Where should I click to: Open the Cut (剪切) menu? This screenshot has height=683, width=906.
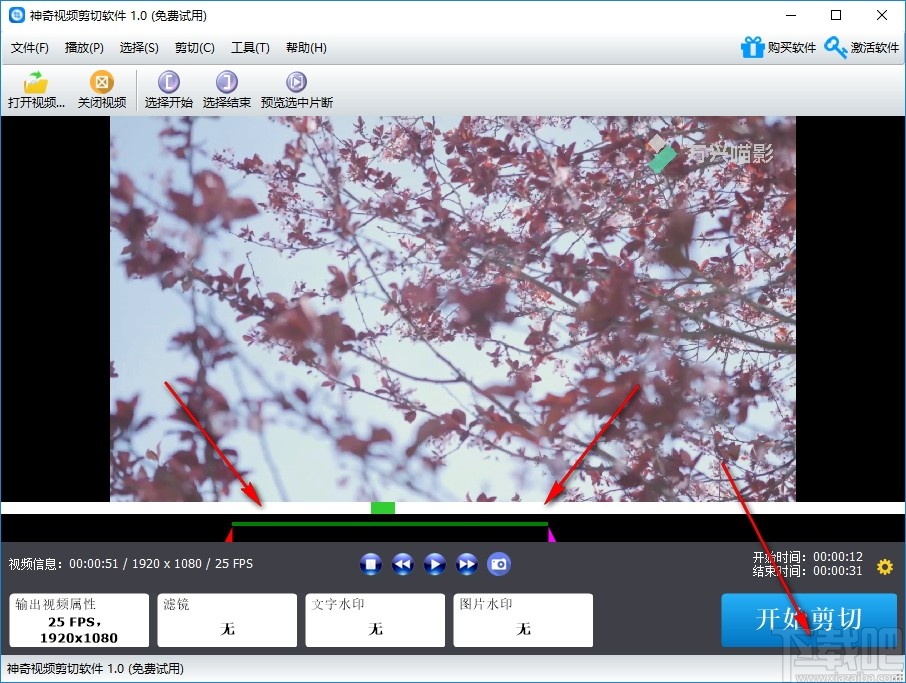pyautogui.click(x=195, y=48)
